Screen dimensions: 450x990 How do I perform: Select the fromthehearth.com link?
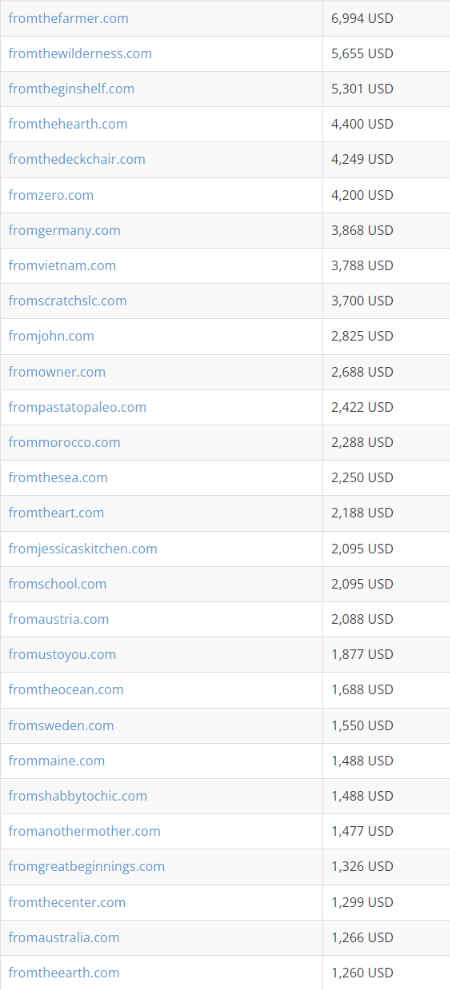pos(68,124)
